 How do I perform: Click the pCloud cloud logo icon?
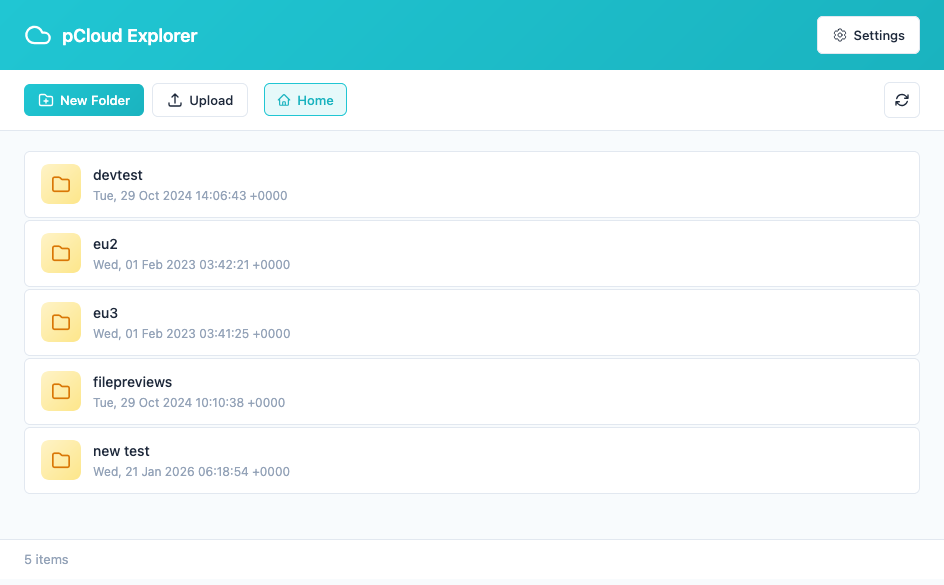(37, 34)
